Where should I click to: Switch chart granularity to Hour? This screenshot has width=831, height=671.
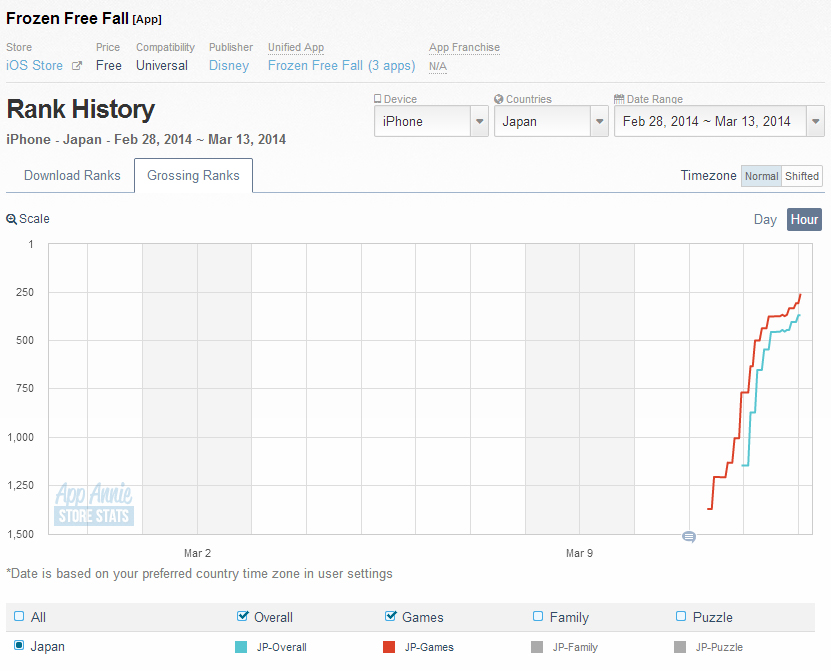tap(805, 219)
